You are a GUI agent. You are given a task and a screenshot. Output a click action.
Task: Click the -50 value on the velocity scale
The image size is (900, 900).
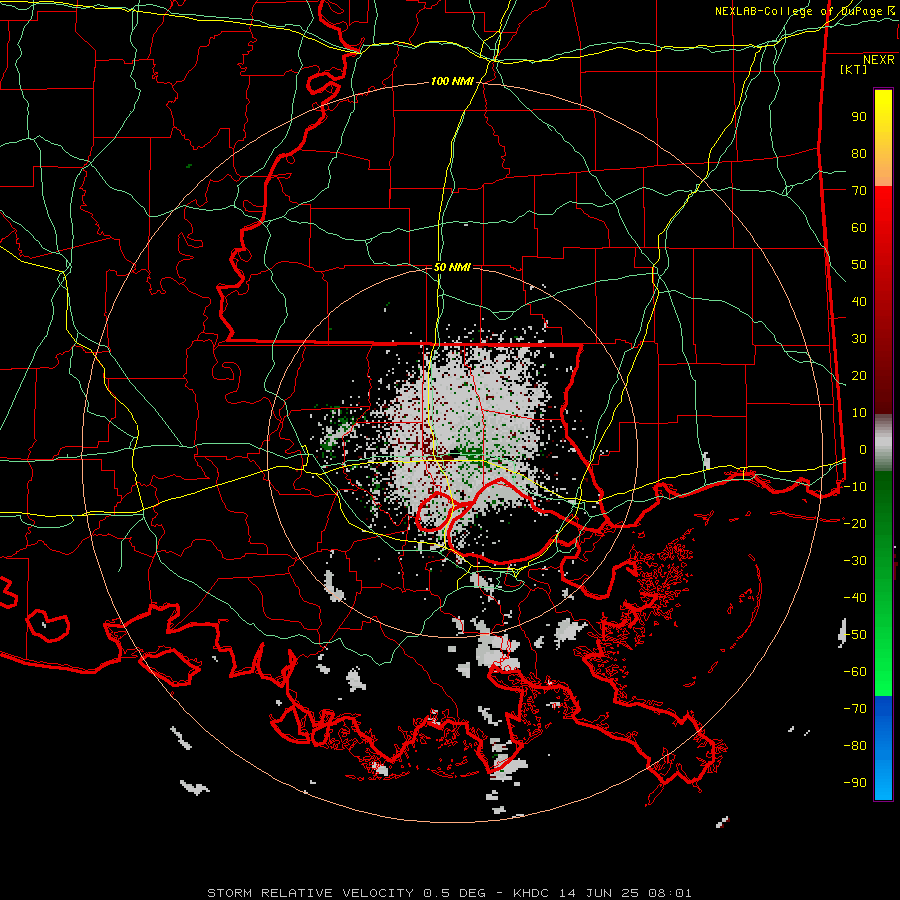855,635
